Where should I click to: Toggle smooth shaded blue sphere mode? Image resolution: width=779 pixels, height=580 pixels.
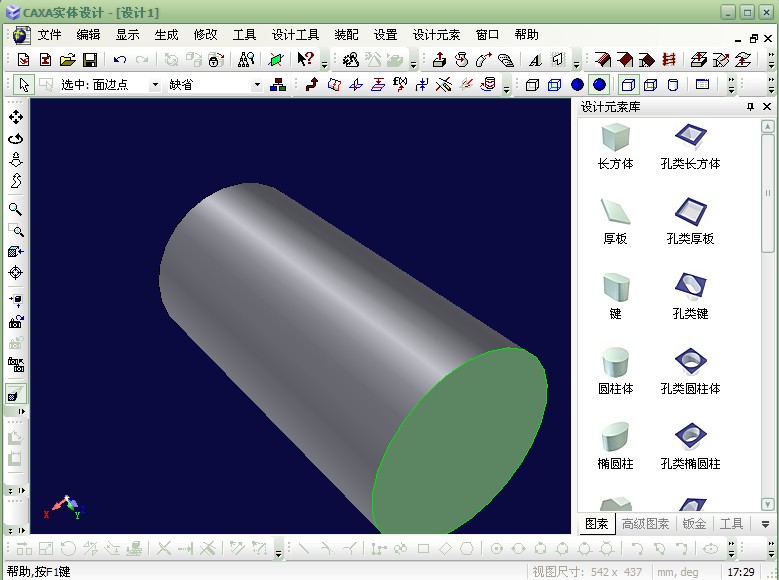[x=599, y=85]
